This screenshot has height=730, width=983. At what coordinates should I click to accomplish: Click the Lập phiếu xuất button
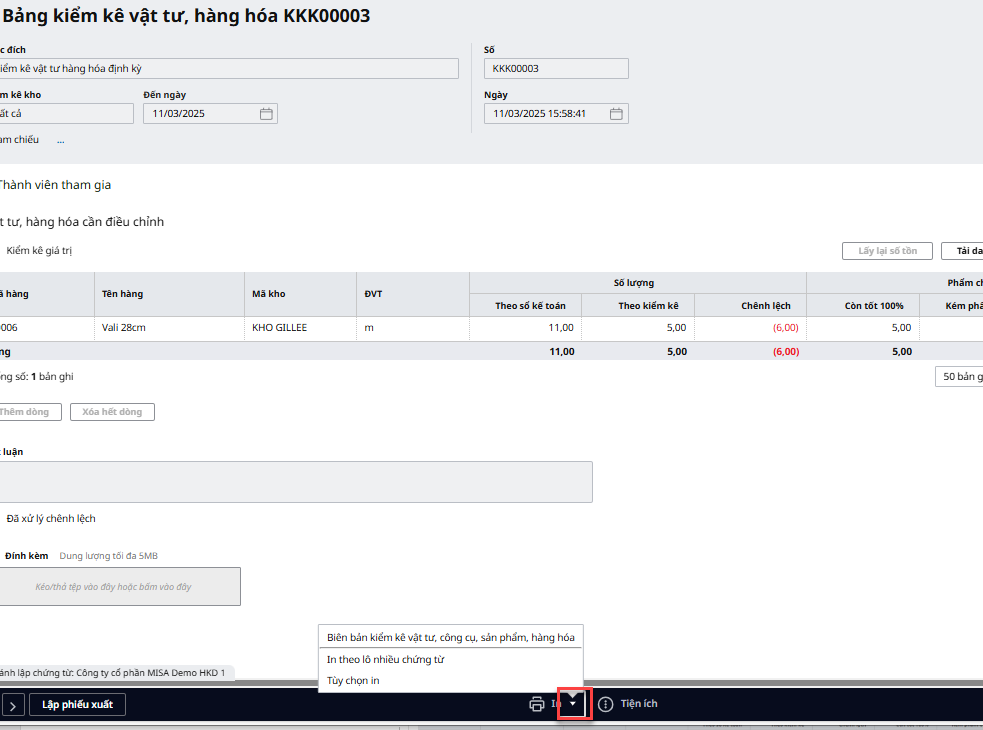(77, 705)
